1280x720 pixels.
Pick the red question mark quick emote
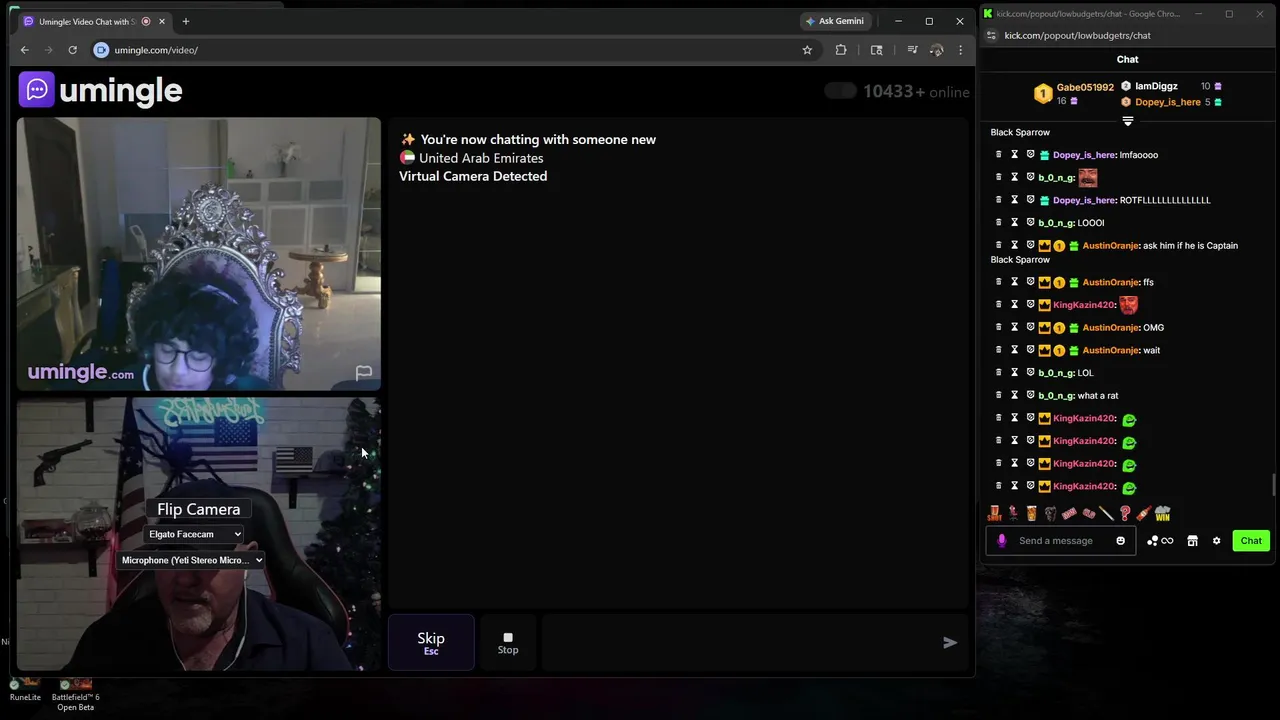pyautogui.click(x=1125, y=513)
